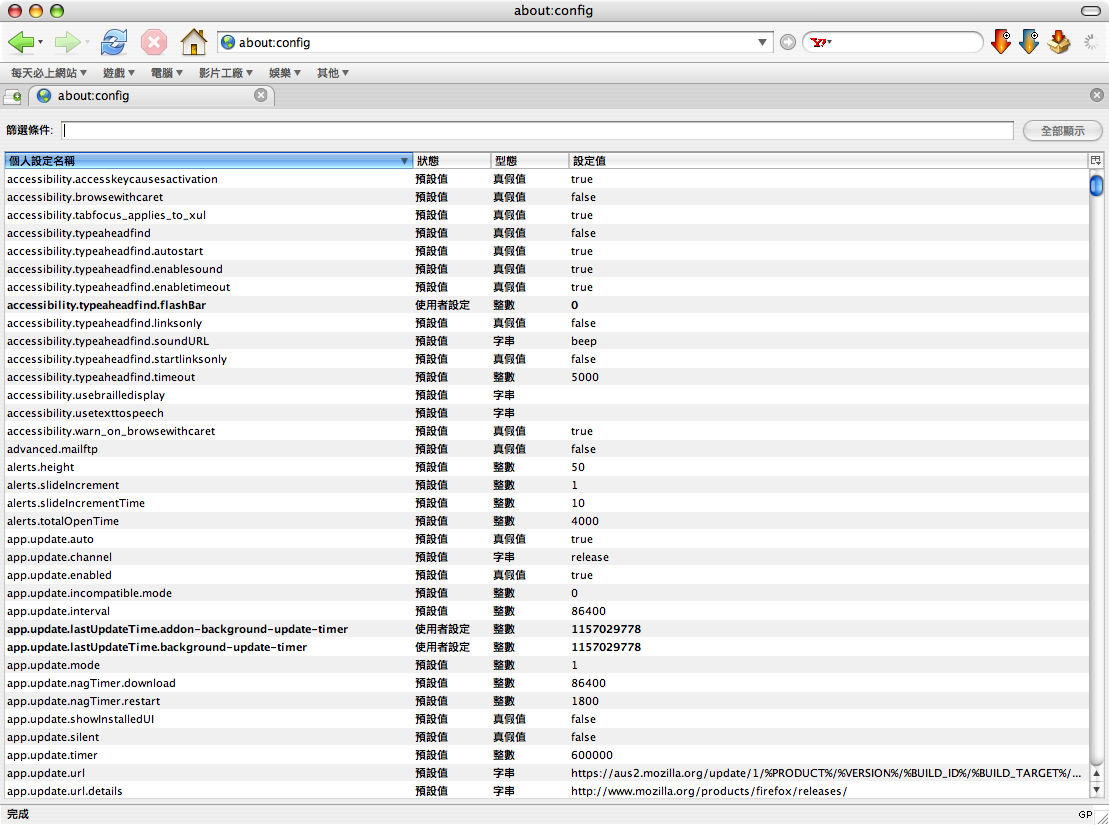Open the 電腦 bookmarks folder

point(167,73)
